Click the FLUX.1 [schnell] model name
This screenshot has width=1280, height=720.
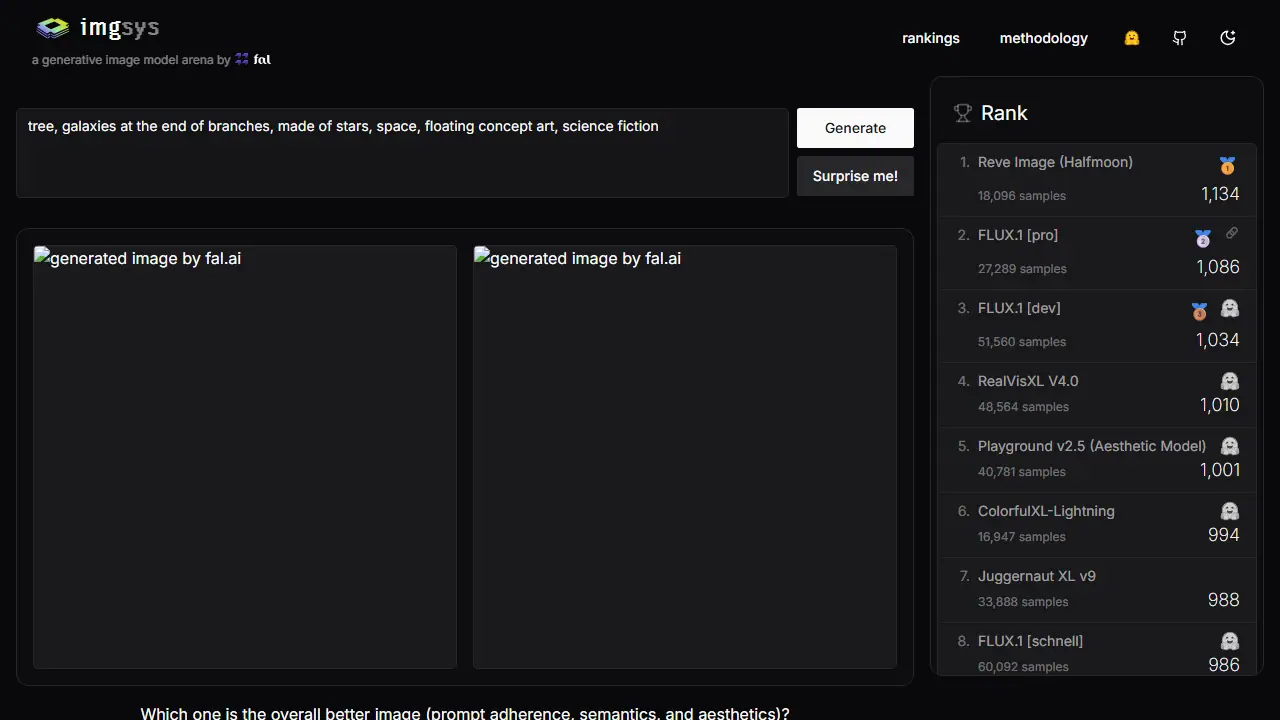1030,641
